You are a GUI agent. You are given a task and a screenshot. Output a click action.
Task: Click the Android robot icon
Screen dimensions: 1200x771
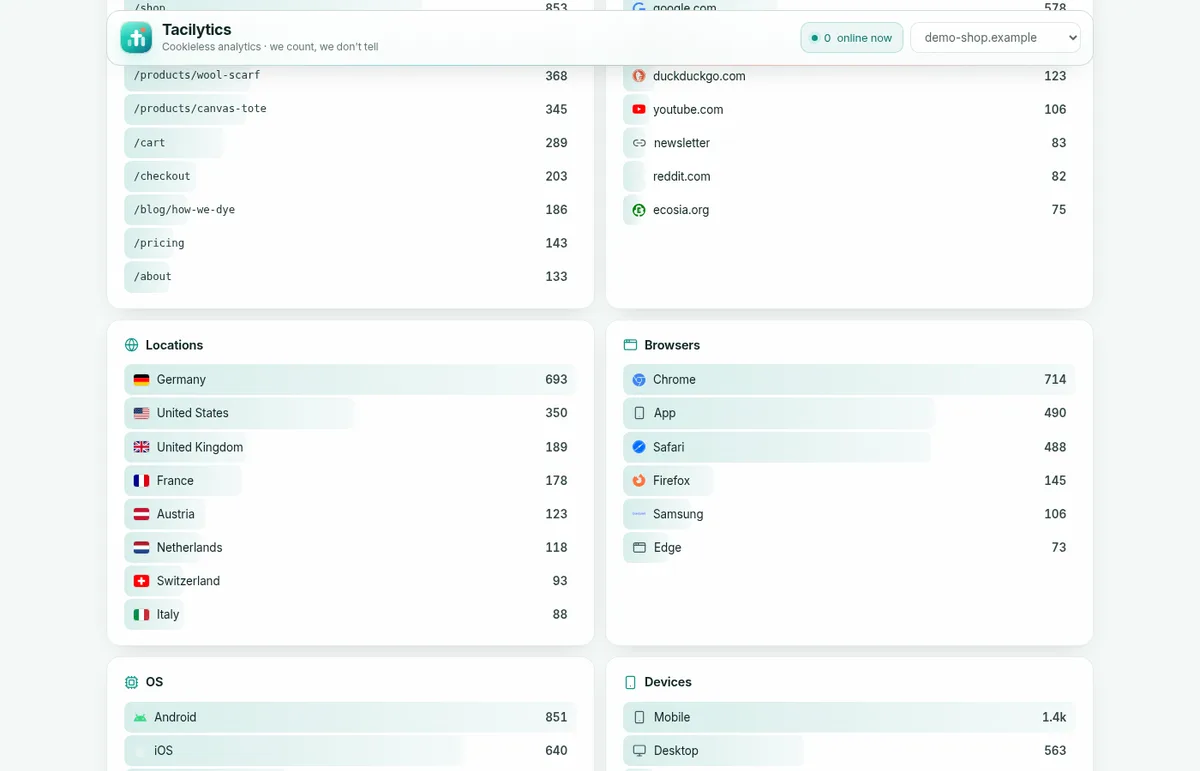point(140,717)
